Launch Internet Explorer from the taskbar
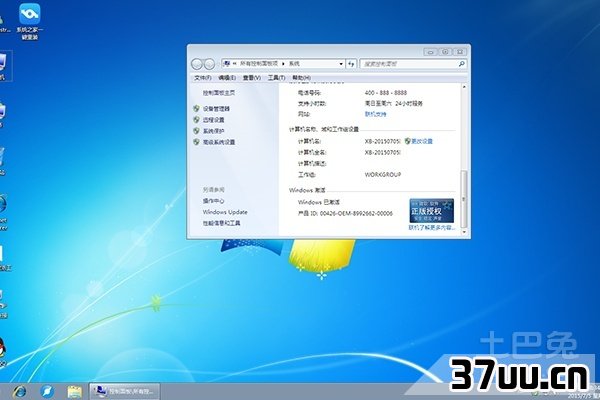This screenshot has width=600, height=400. pos(19,392)
